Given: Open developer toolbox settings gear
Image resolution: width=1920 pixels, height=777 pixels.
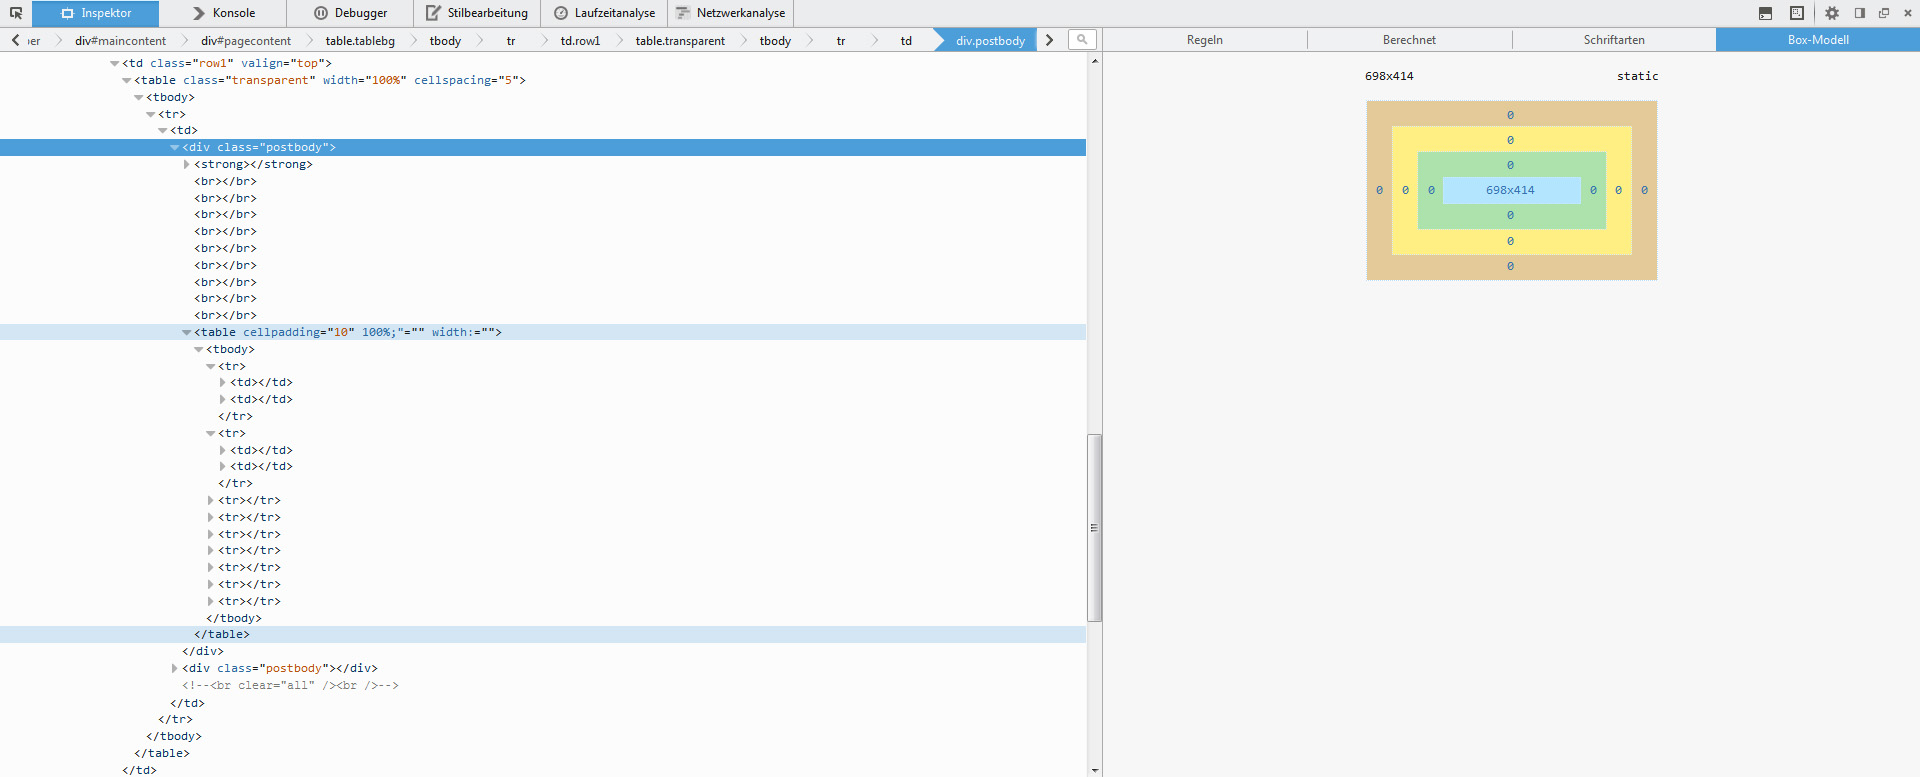Looking at the screenshot, I should (x=1832, y=13).
